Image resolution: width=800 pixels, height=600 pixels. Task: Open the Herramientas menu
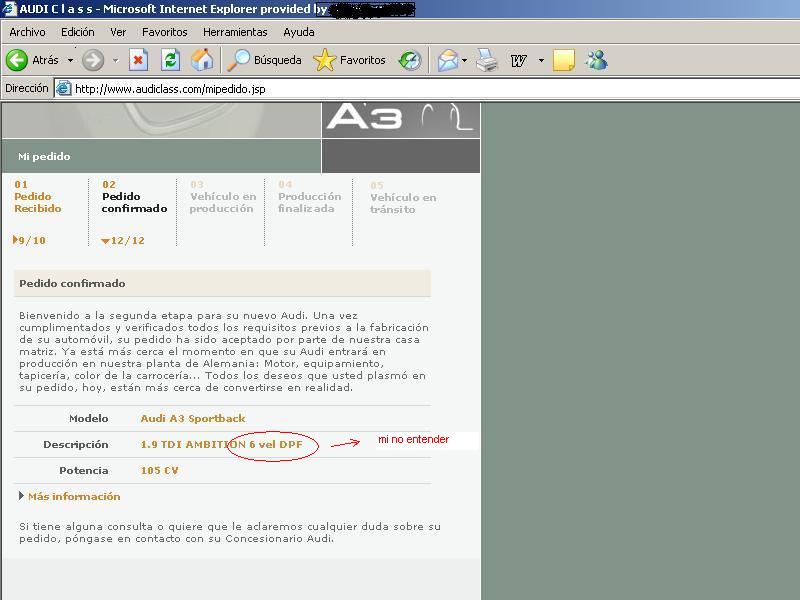[x=235, y=32]
